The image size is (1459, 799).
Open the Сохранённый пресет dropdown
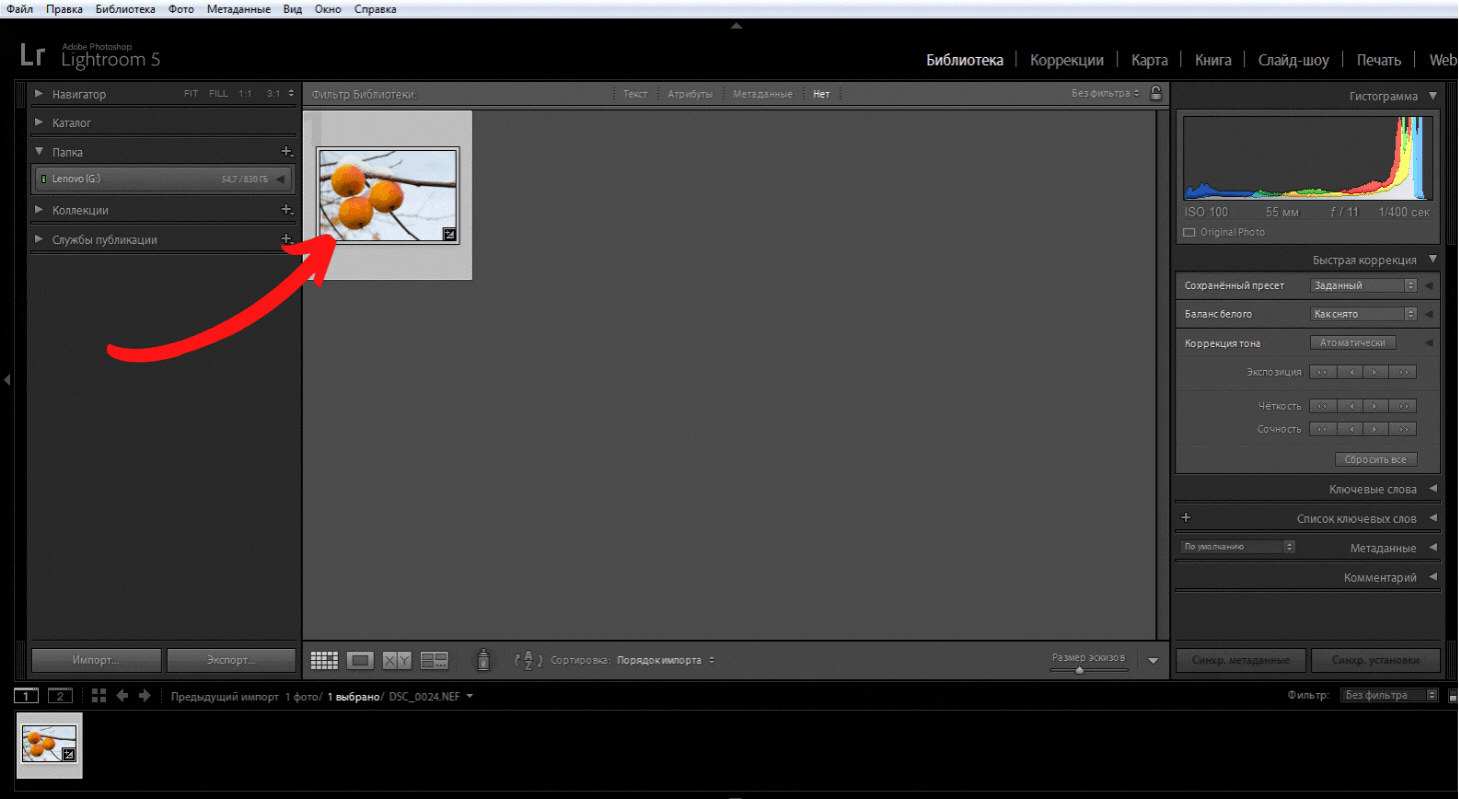click(x=1364, y=285)
